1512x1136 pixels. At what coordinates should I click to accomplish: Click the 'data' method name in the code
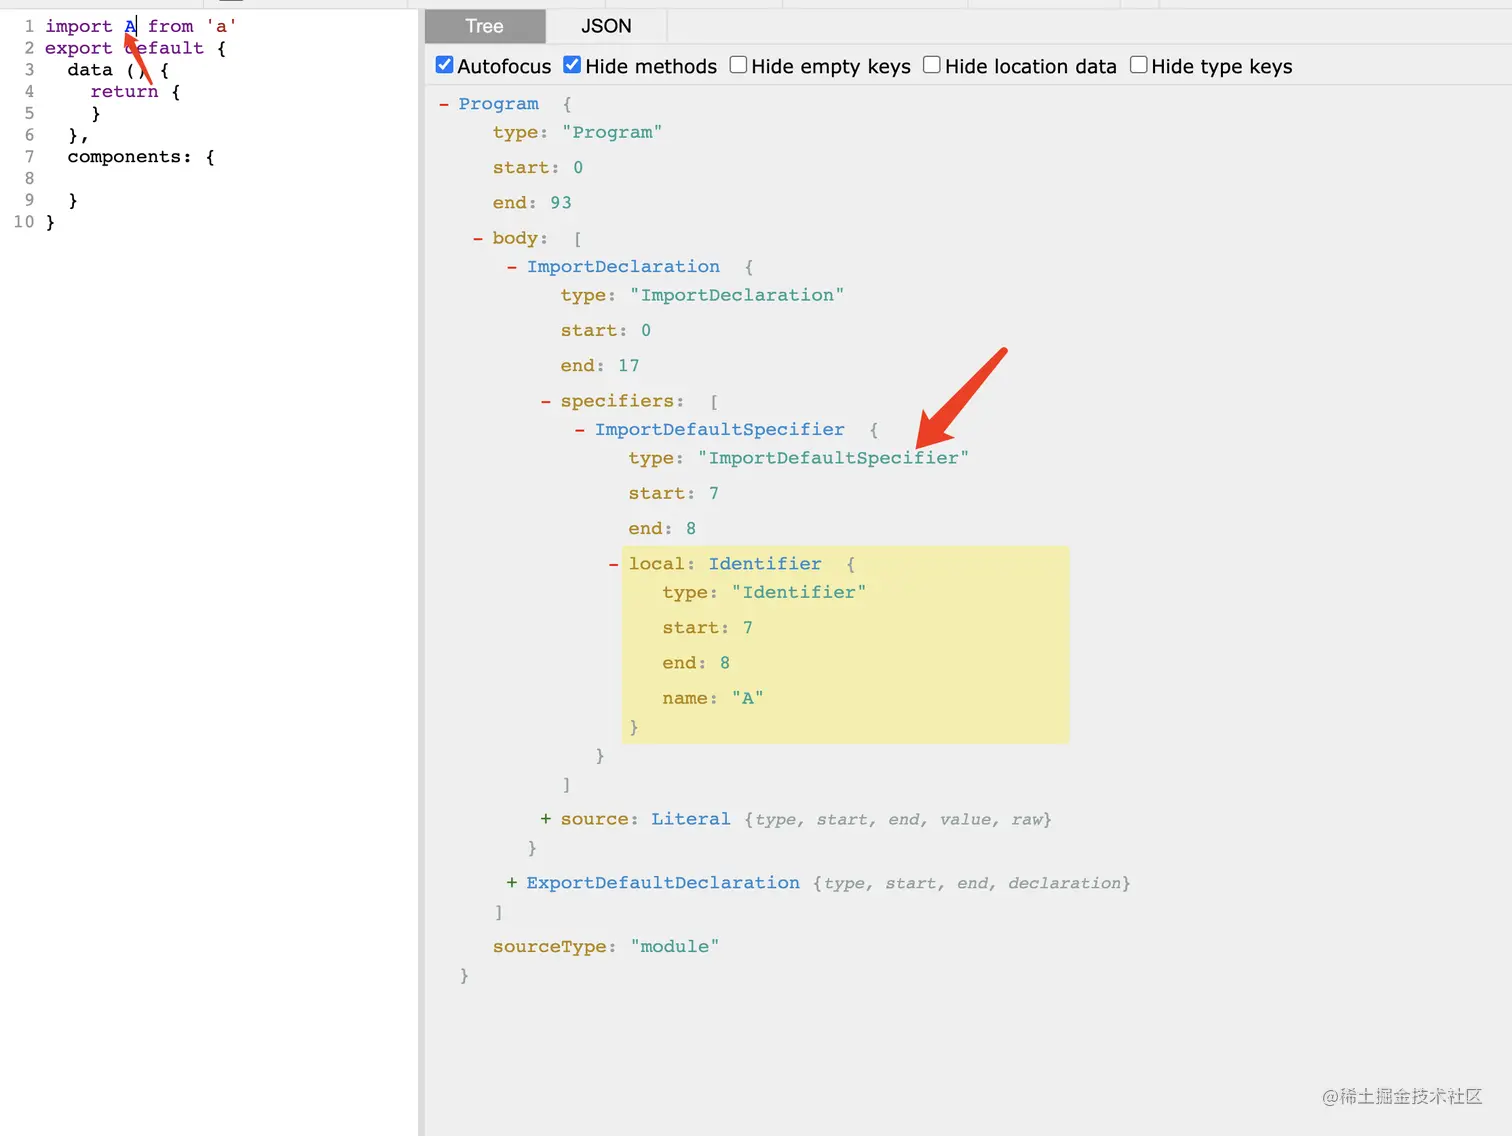coord(90,70)
